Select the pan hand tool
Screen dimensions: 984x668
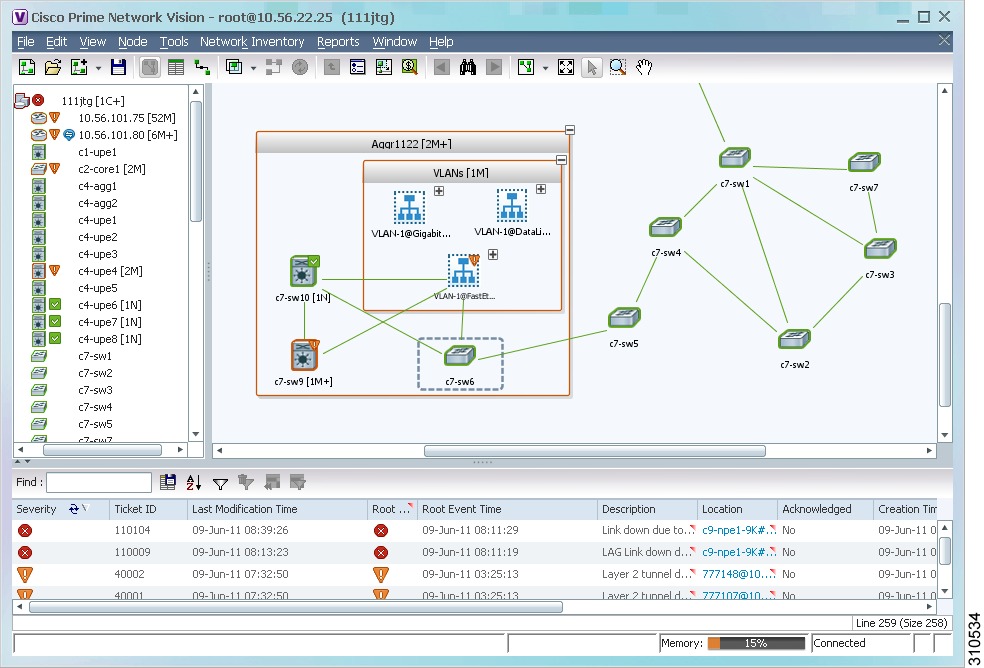[644, 67]
